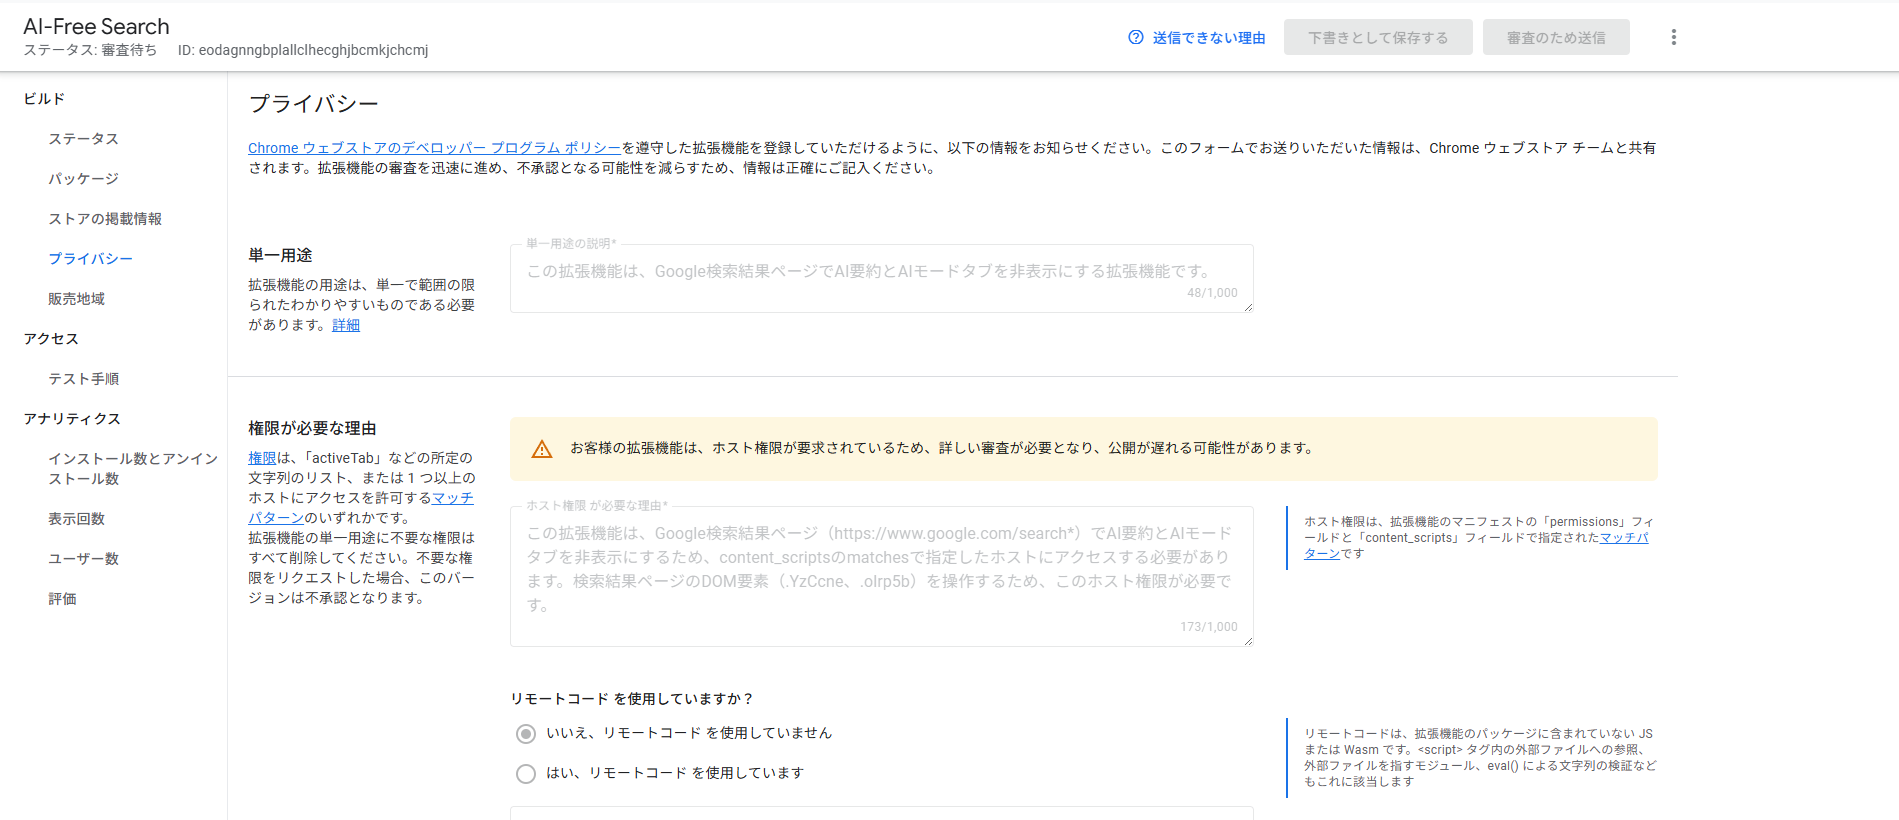The image size is (1899, 820).
Task: Click リモートコードを使用していますか？ question text
Action: click(x=632, y=699)
